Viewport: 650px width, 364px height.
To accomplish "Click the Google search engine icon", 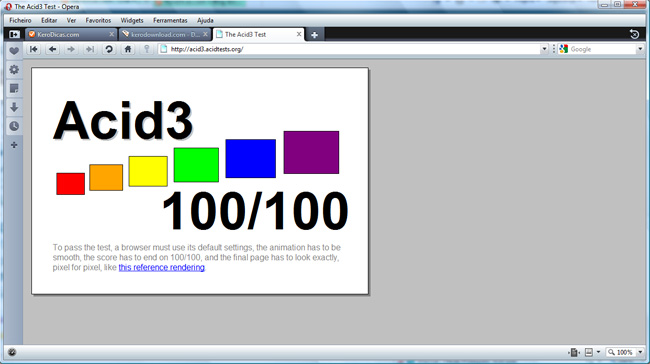I will 563,49.
